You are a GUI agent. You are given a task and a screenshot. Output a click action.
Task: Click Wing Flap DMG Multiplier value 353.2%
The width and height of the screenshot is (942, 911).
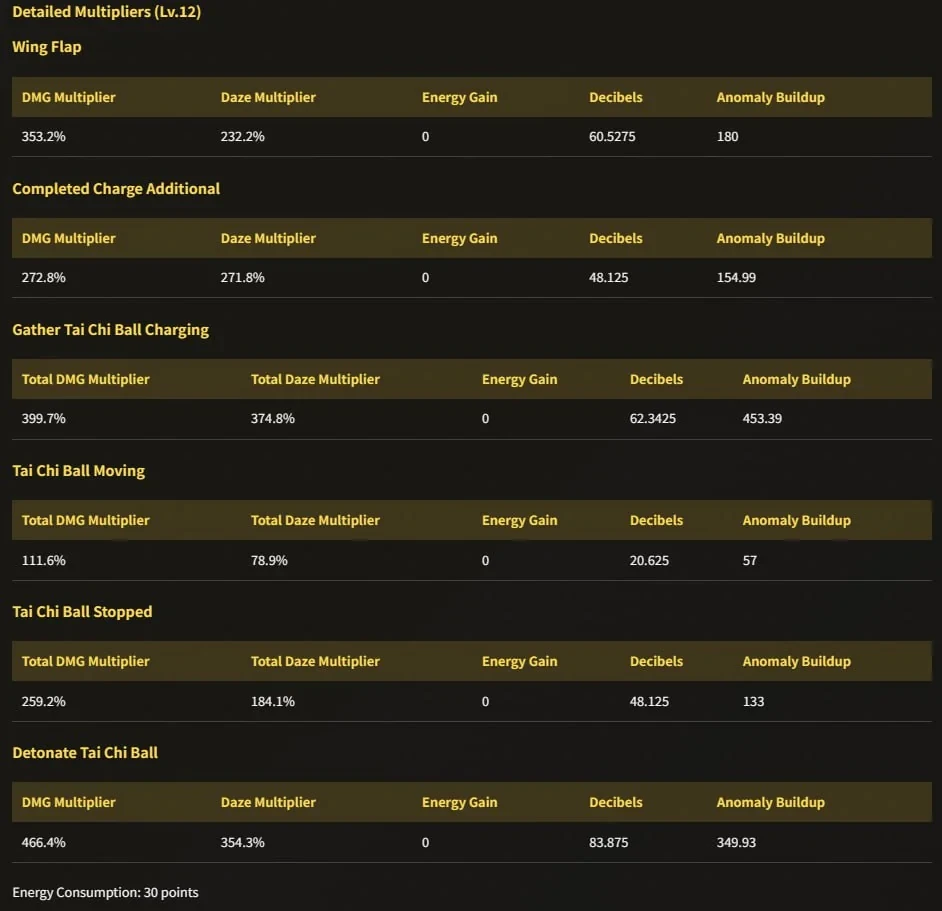43,136
